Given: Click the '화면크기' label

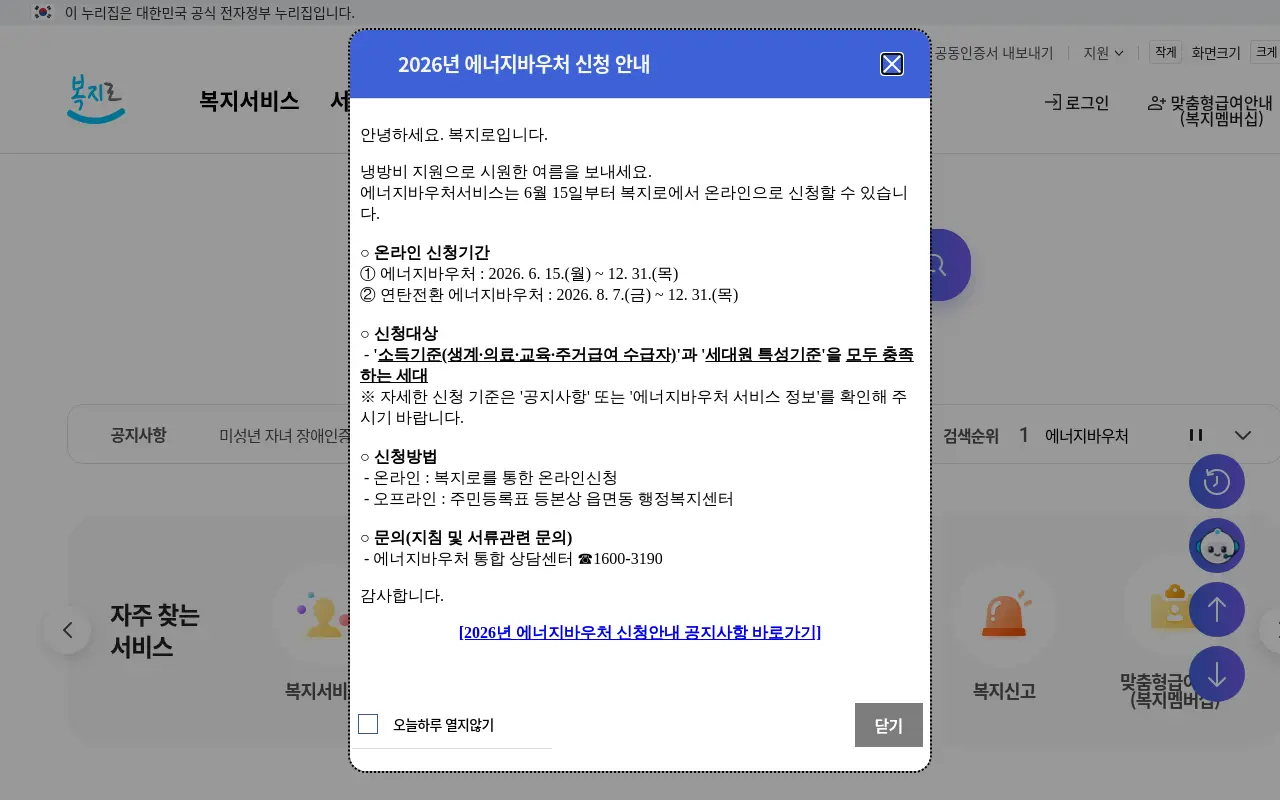Looking at the screenshot, I should click(x=1216, y=53).
